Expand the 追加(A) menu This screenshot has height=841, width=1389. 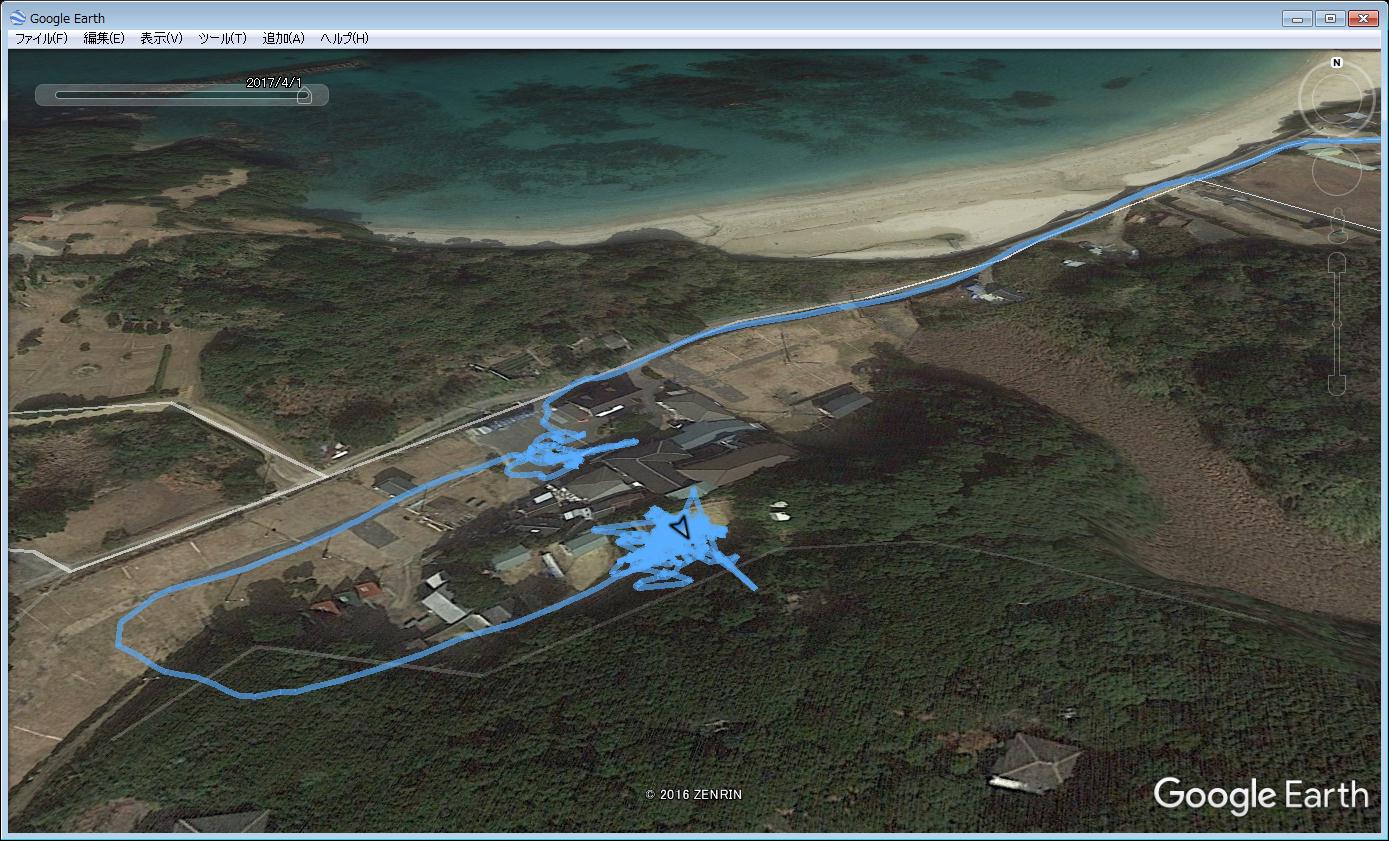[x=283, y=38]
